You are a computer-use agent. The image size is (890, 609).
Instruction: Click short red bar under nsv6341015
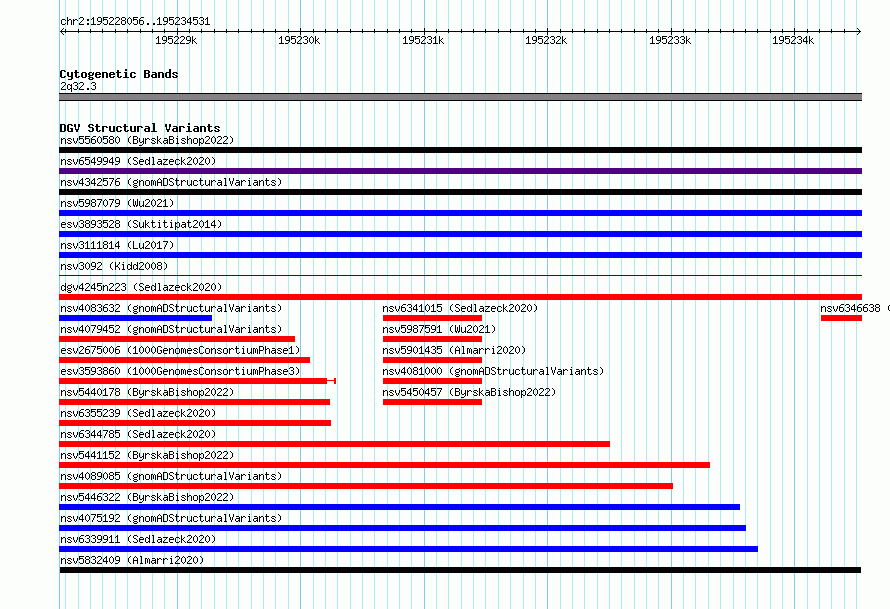click(x=433, y=318)
